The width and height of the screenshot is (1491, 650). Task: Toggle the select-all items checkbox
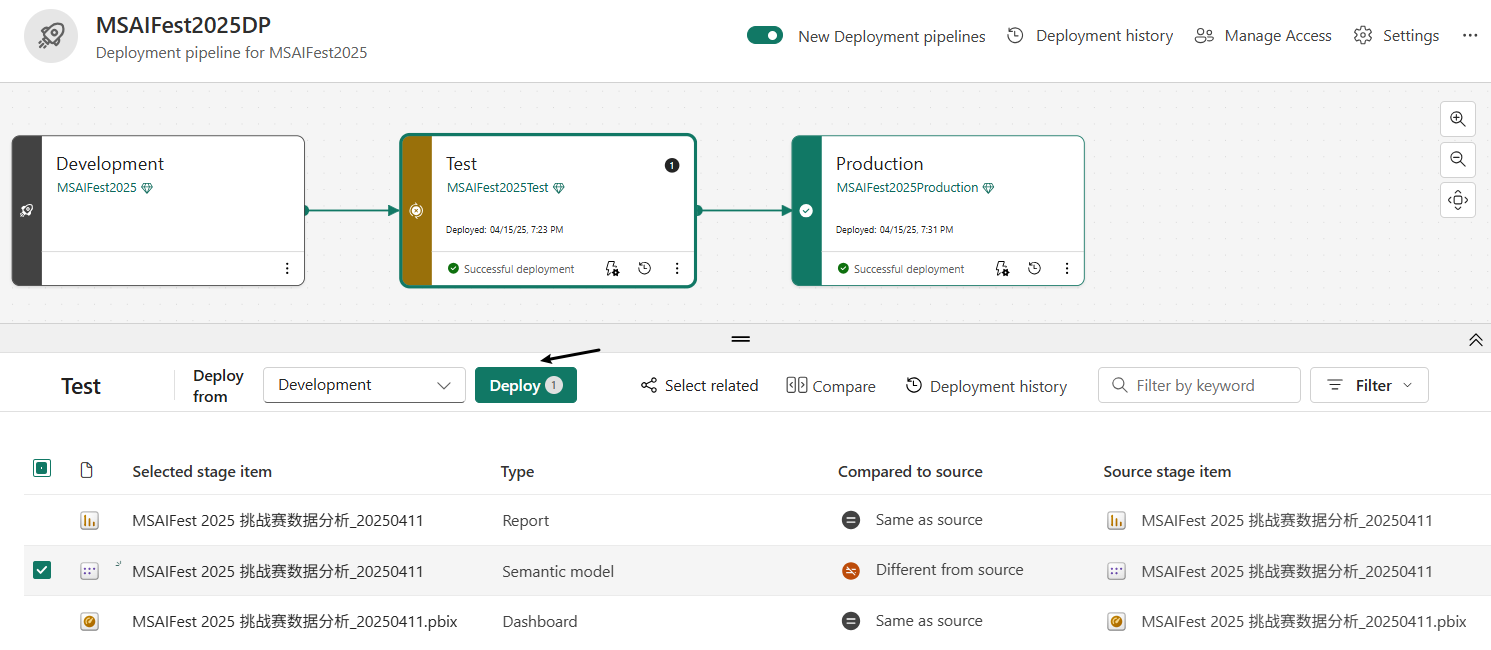[x=42, y=468]
